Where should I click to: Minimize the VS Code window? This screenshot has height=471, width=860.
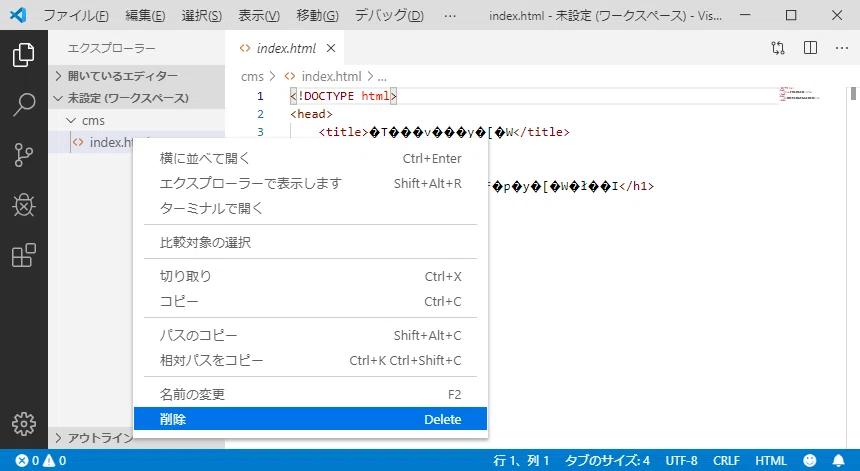(745, 15)
